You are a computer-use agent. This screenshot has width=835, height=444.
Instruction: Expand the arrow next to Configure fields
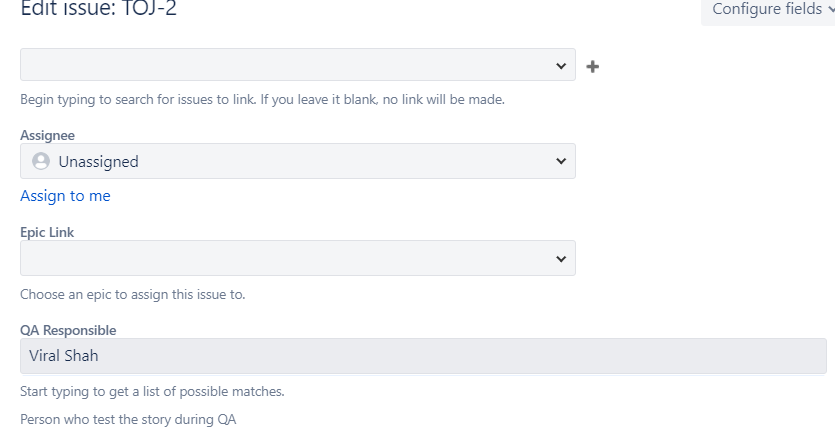pyautogui.click(x=830, y=9)
